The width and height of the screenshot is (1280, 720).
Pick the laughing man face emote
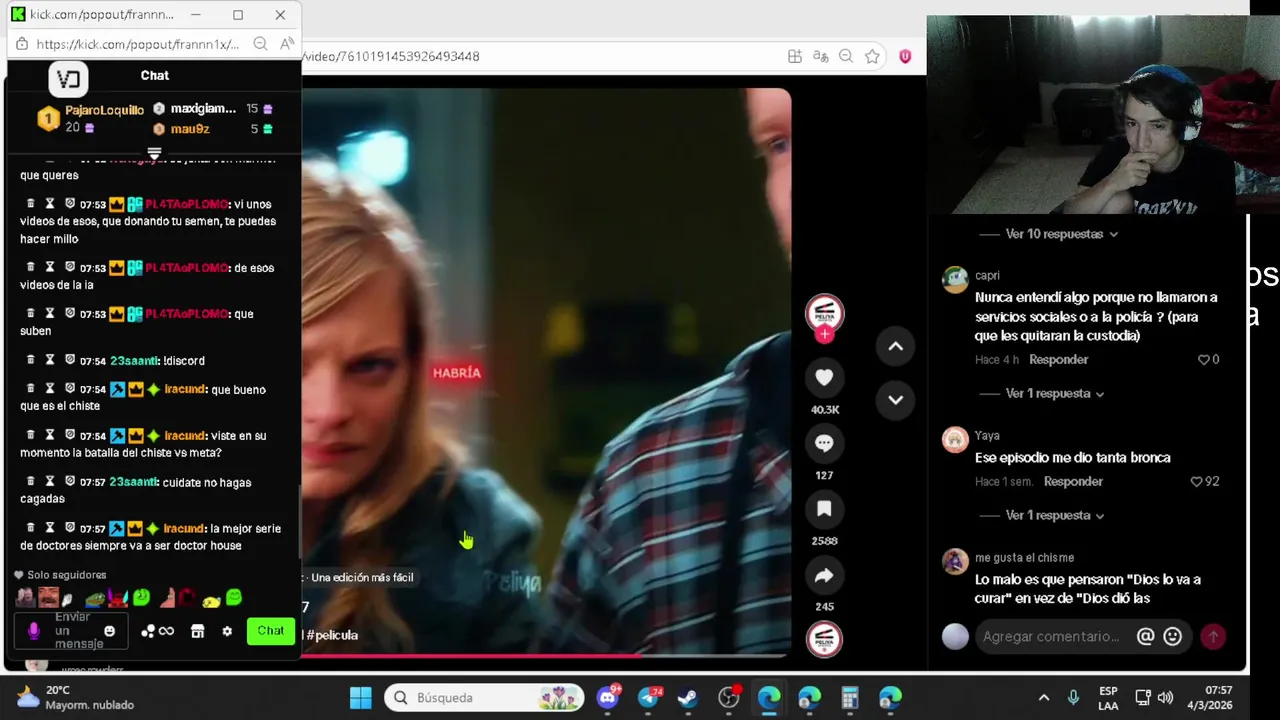48,598
